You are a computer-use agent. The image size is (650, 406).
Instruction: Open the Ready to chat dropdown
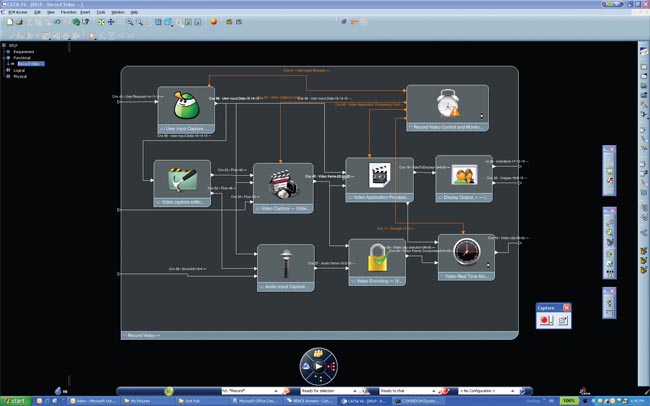point(434,391)
